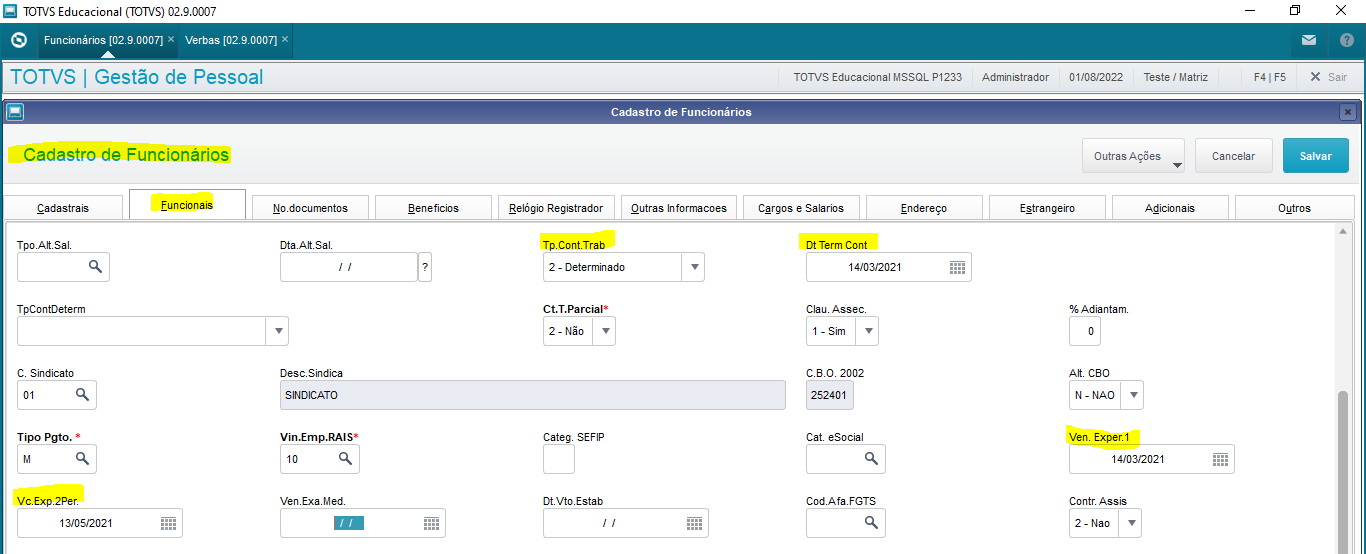Viewport: 1366px width, 554px height.
Task: Open the Relógio Registrador tab
Action: pyautogui.click(x=556, y=208)
